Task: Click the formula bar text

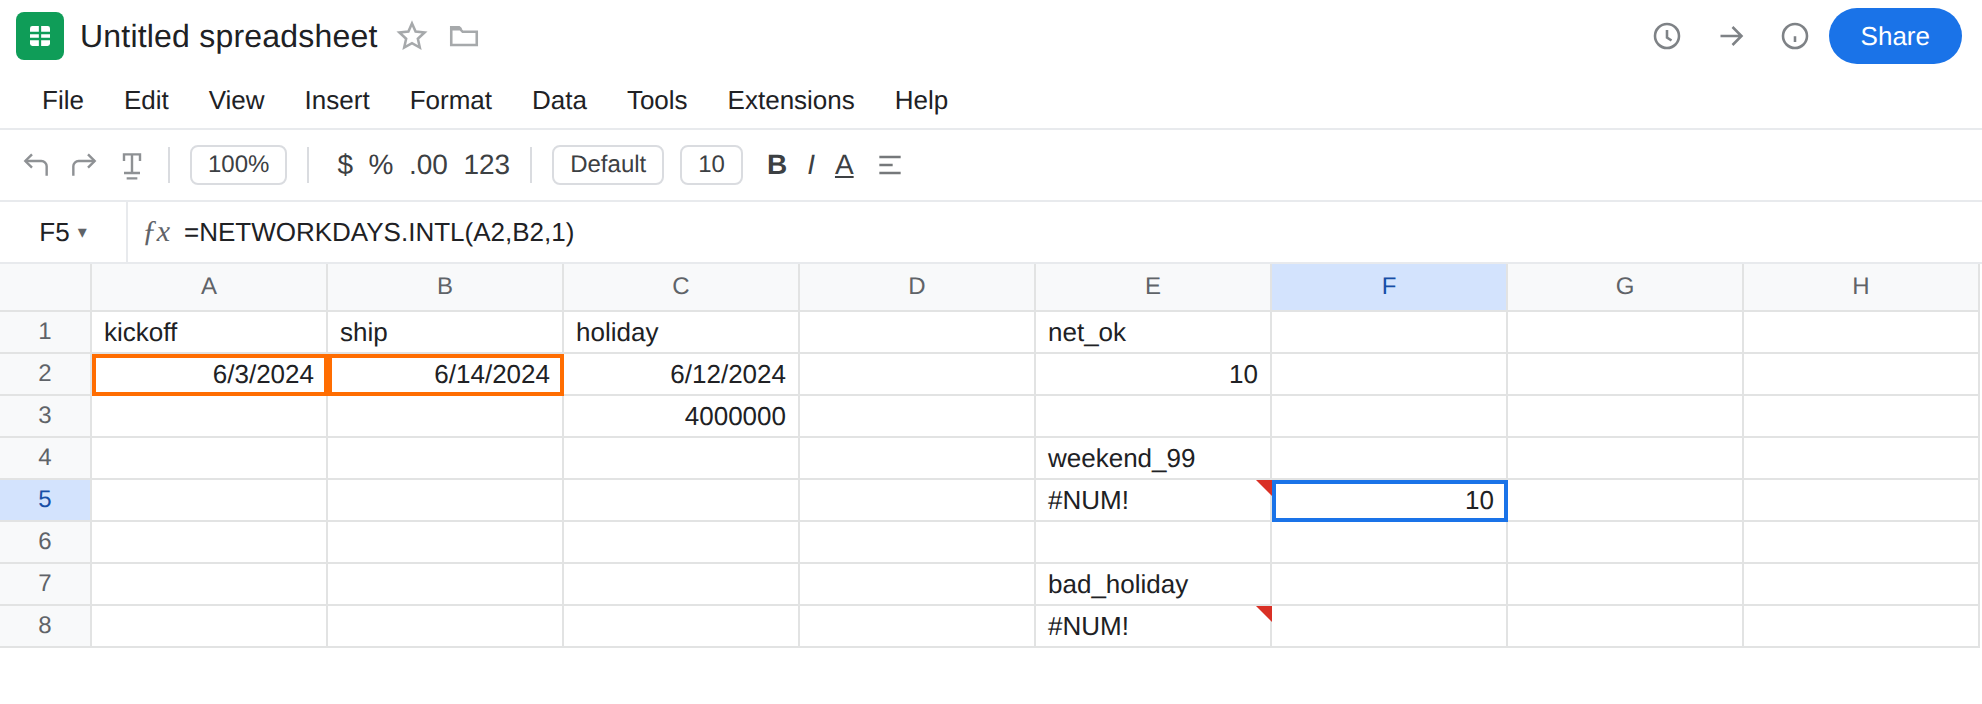Action: pyautogui.click(x=379, y=232)
